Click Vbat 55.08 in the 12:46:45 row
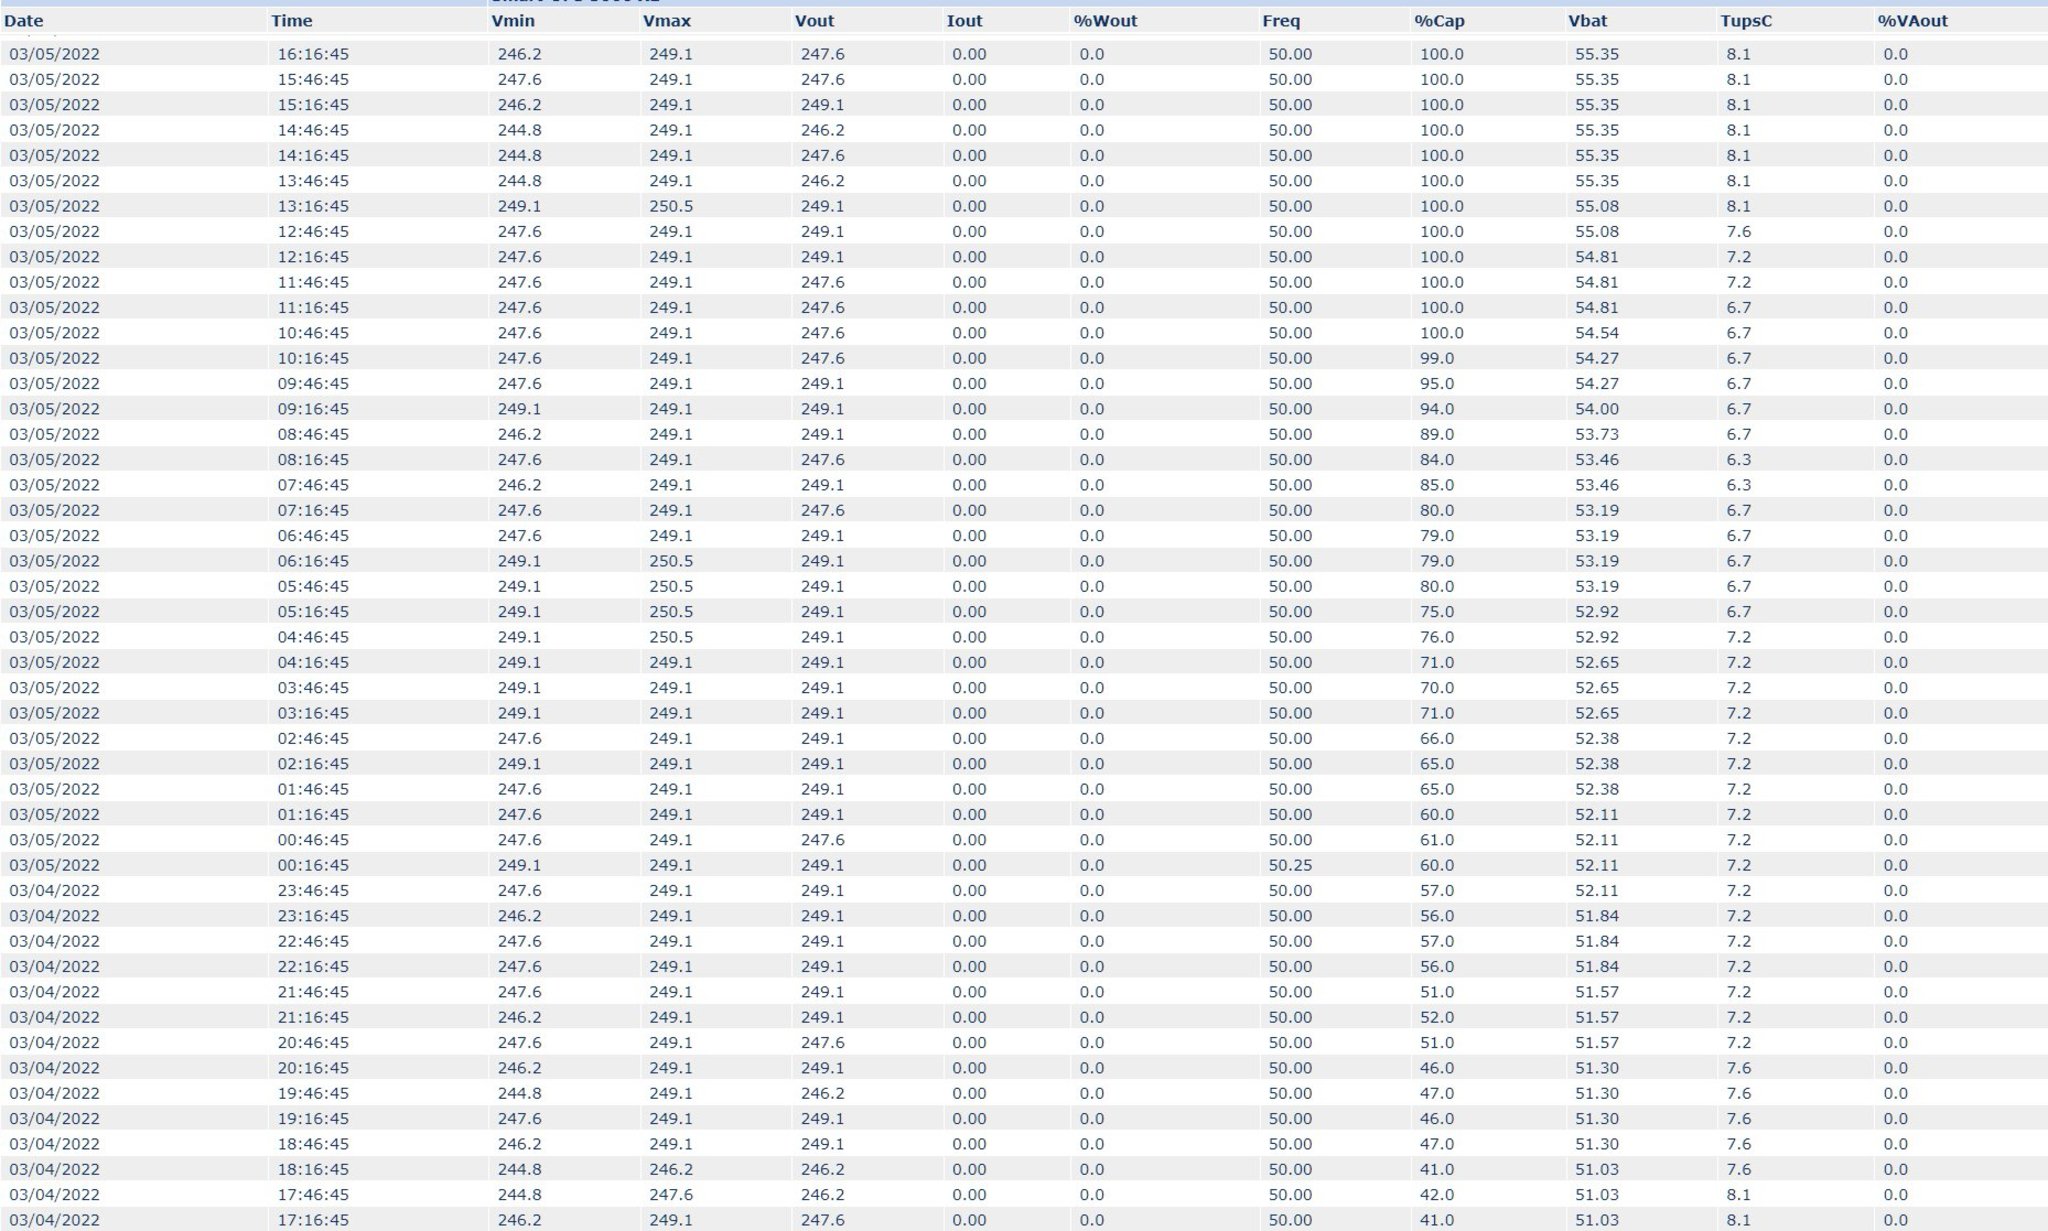 tap(1597, 232)
